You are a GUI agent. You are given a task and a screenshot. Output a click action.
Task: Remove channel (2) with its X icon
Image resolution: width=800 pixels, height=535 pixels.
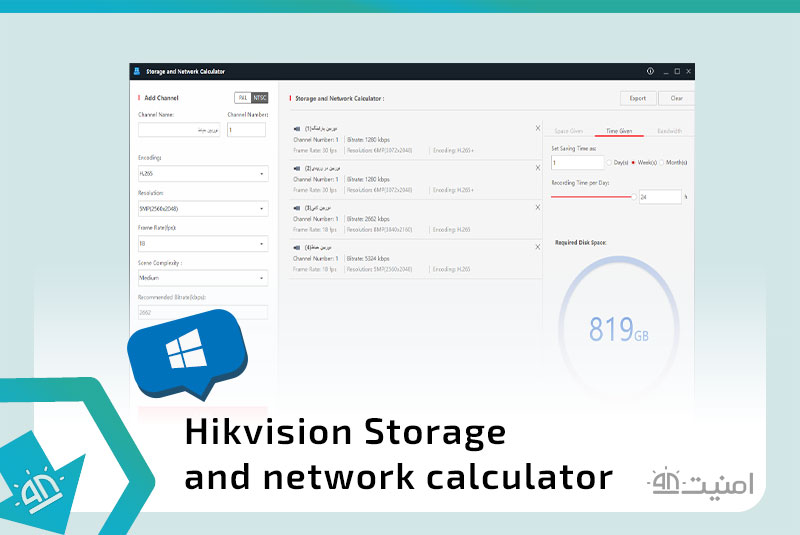click(538, 168)
